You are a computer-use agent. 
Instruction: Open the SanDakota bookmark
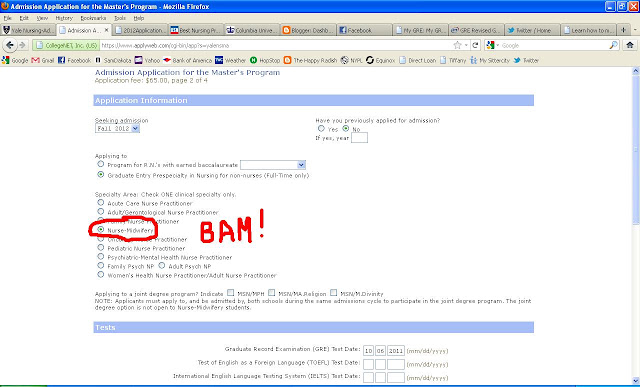tap(113, 60)
